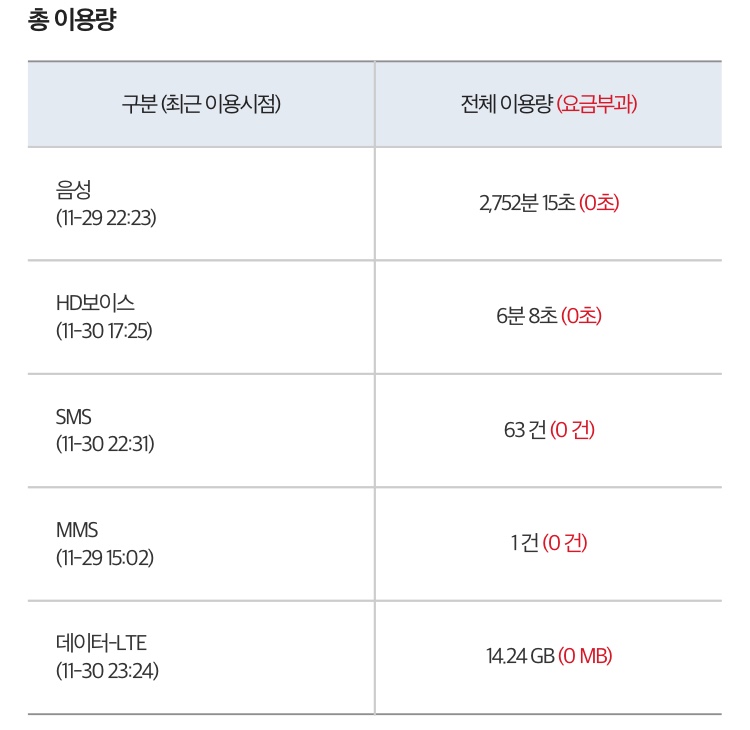
Task: Click the MMS timestamp 11-29 15:02
Action: [x=105, y=557]
